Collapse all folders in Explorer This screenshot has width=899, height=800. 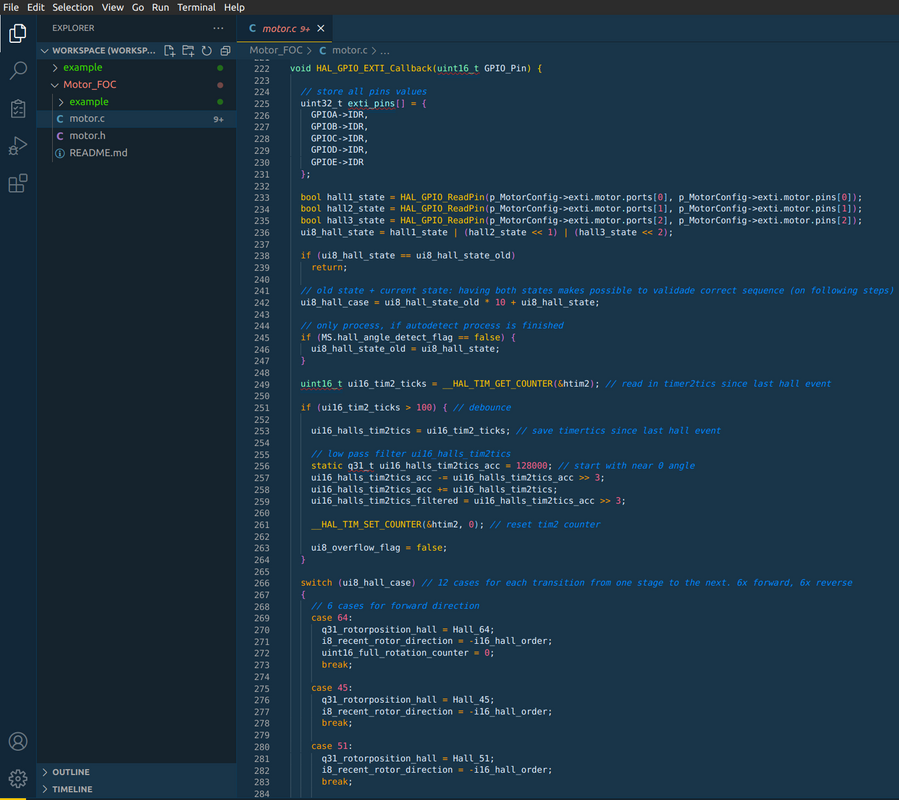pos(225,50)
